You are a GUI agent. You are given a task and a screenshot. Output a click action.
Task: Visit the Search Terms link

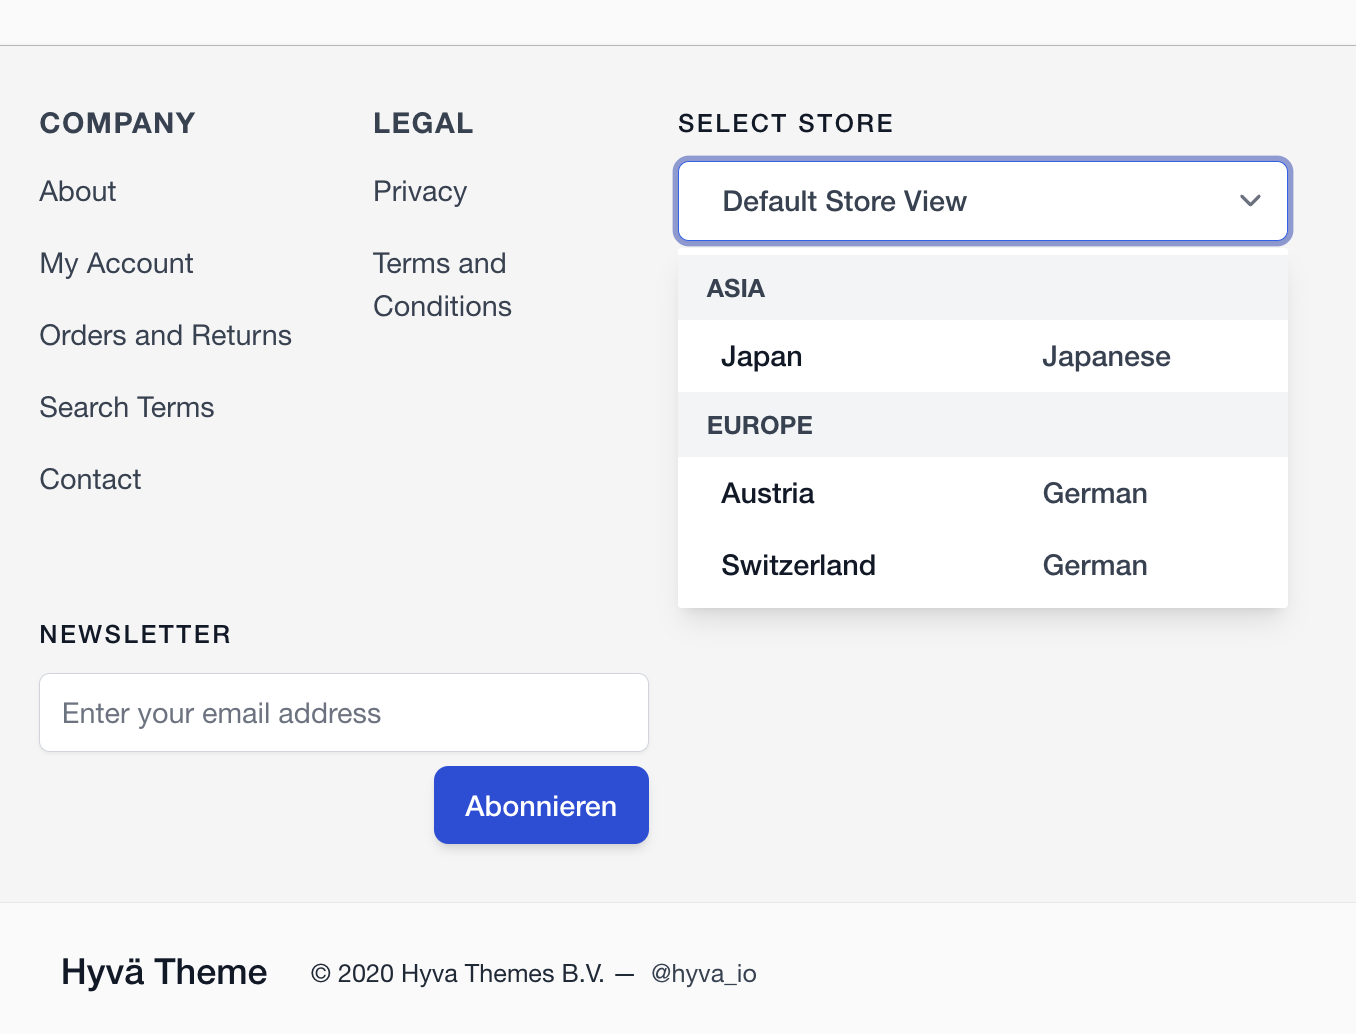[x=127, y=407]
